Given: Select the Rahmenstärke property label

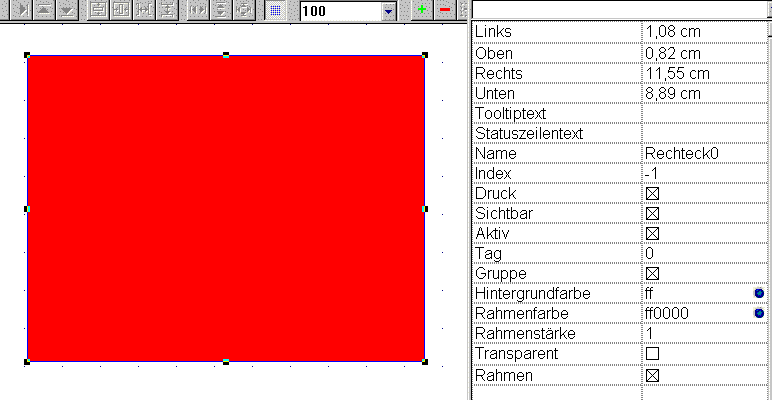Looking at the screenshot, I should (525, 333).
